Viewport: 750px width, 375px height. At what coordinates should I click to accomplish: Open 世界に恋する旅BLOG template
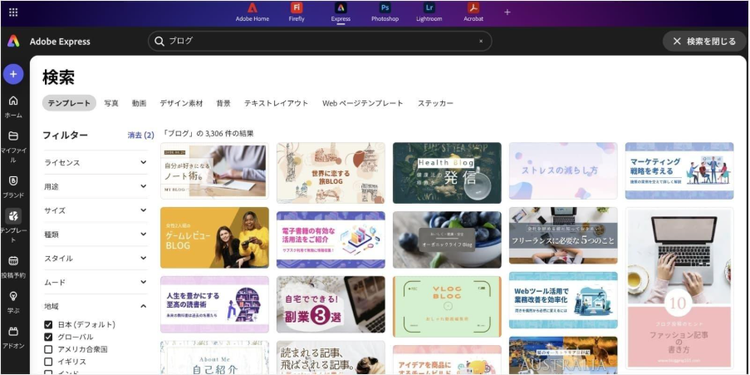point(331,173)
